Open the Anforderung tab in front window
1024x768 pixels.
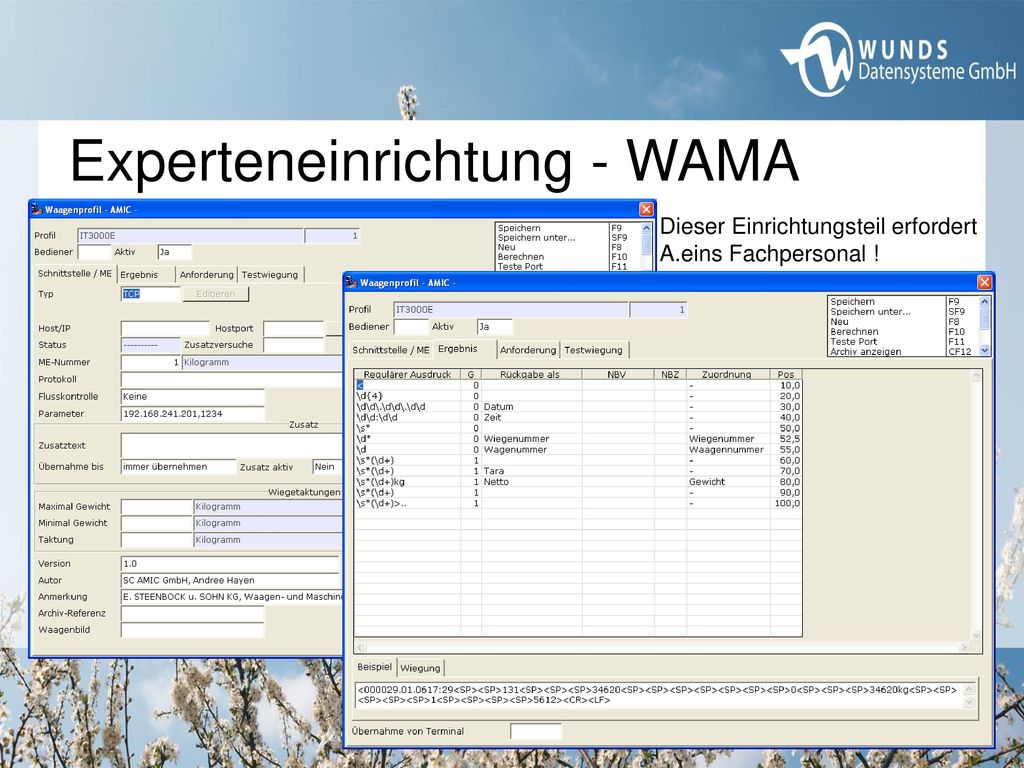click(x=528, y=350)
